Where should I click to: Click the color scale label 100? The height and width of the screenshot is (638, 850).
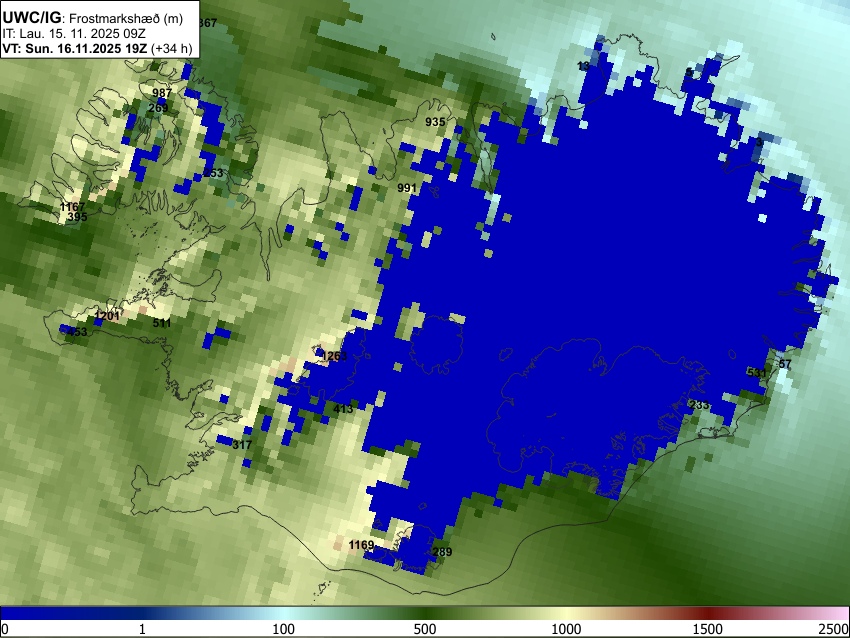point(283,629)
